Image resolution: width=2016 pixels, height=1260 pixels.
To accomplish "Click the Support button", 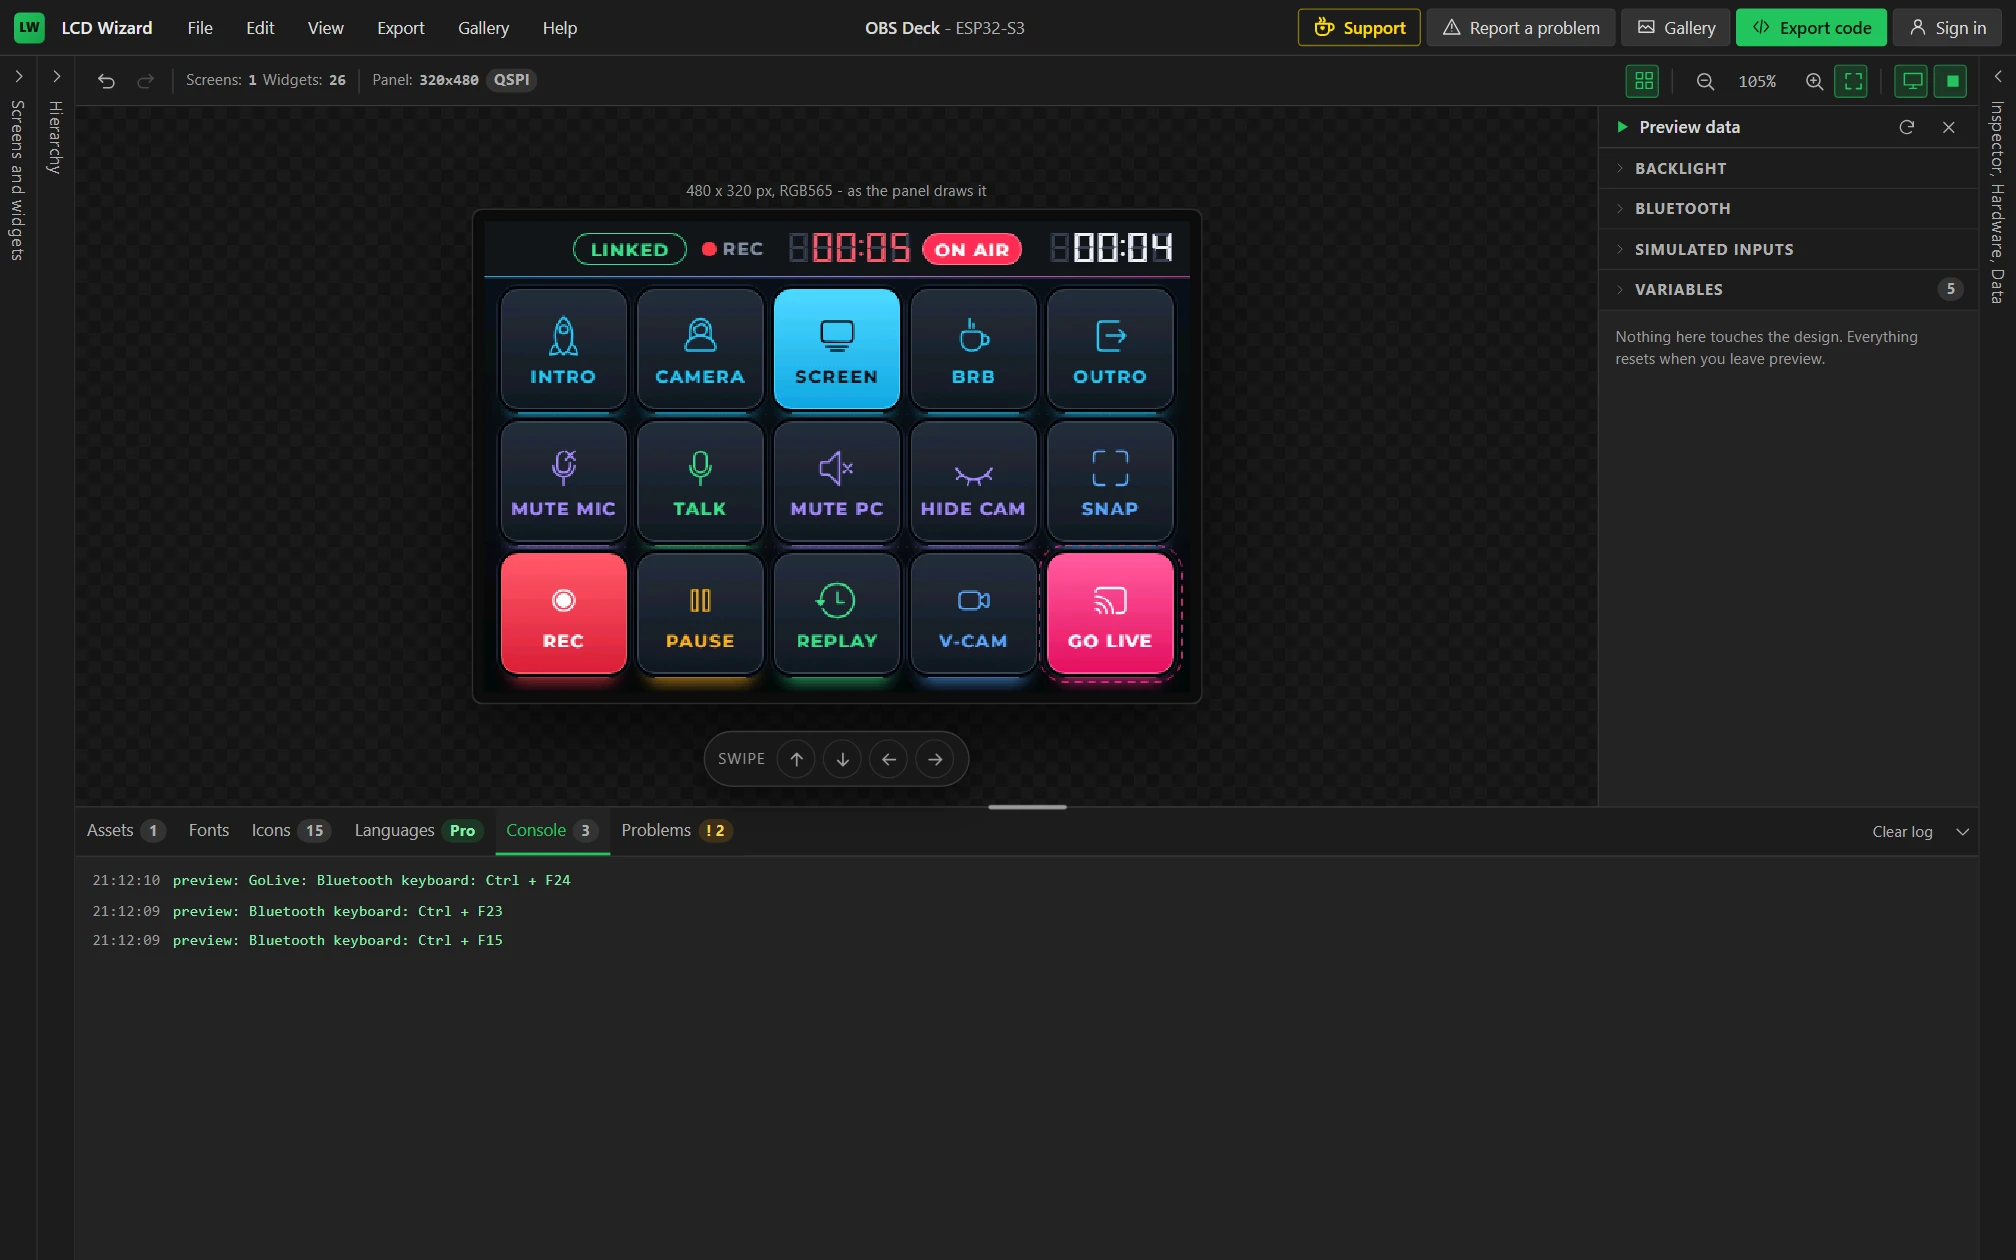I will pyautogui.click(x=1359, y=28).
